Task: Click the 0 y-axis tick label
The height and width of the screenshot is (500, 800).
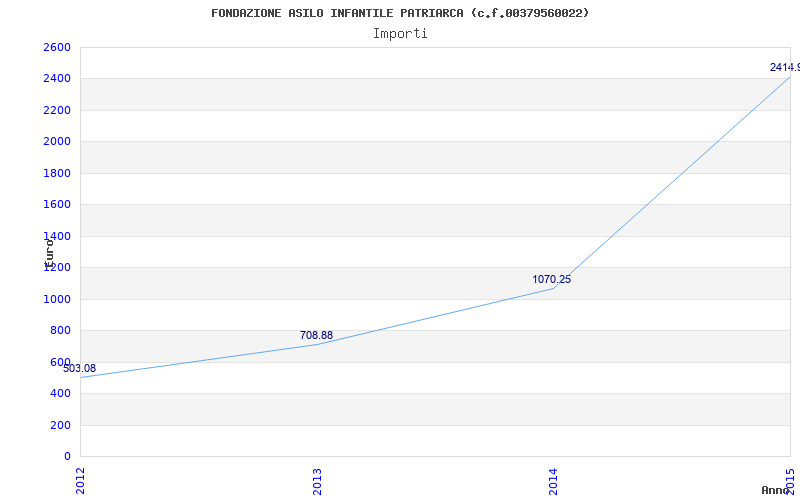Action: click(x=67, y=456)
